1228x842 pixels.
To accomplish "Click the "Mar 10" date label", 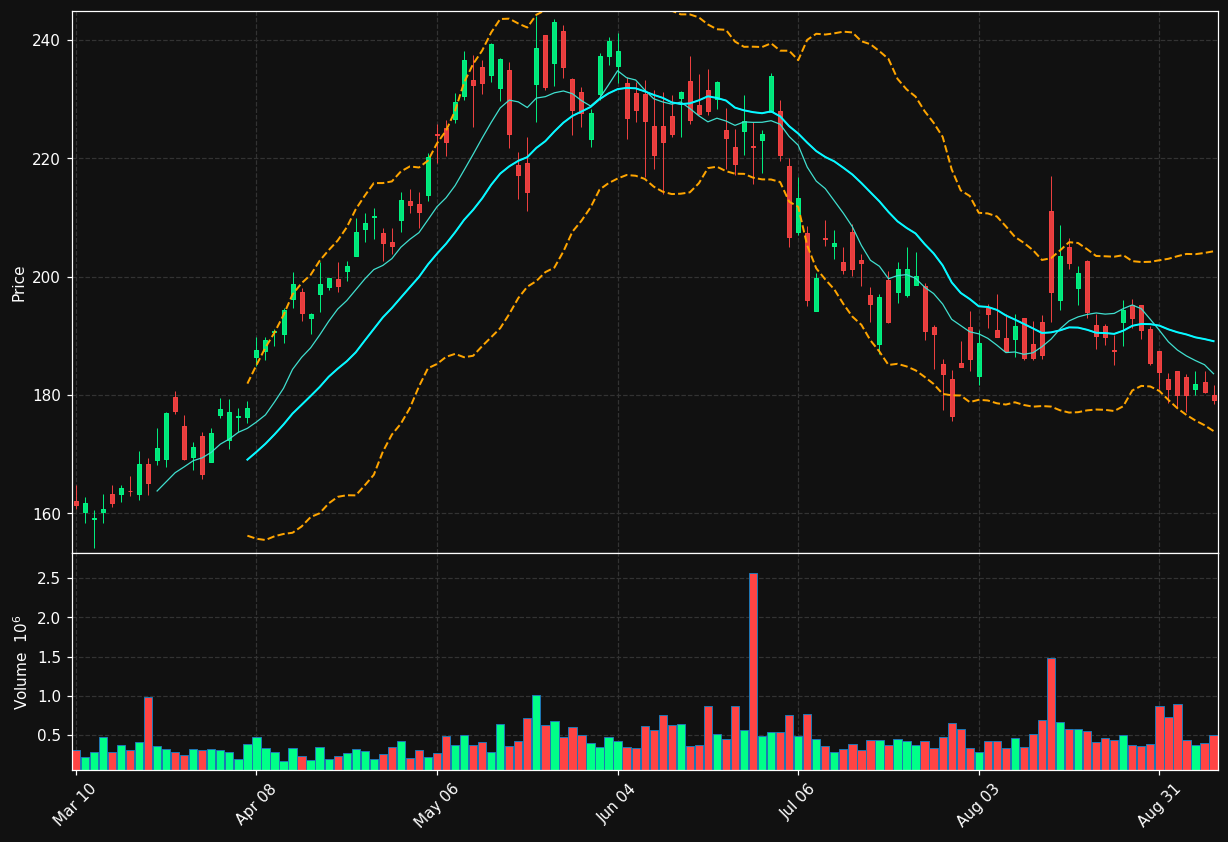I will point(74,806).
